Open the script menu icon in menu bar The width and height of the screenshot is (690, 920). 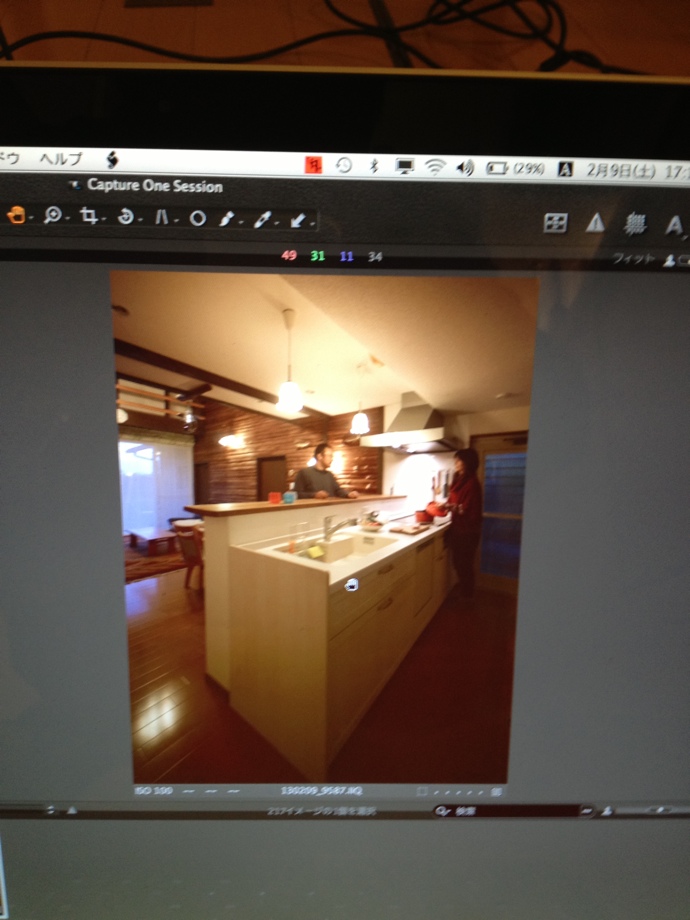click(111, 160)
